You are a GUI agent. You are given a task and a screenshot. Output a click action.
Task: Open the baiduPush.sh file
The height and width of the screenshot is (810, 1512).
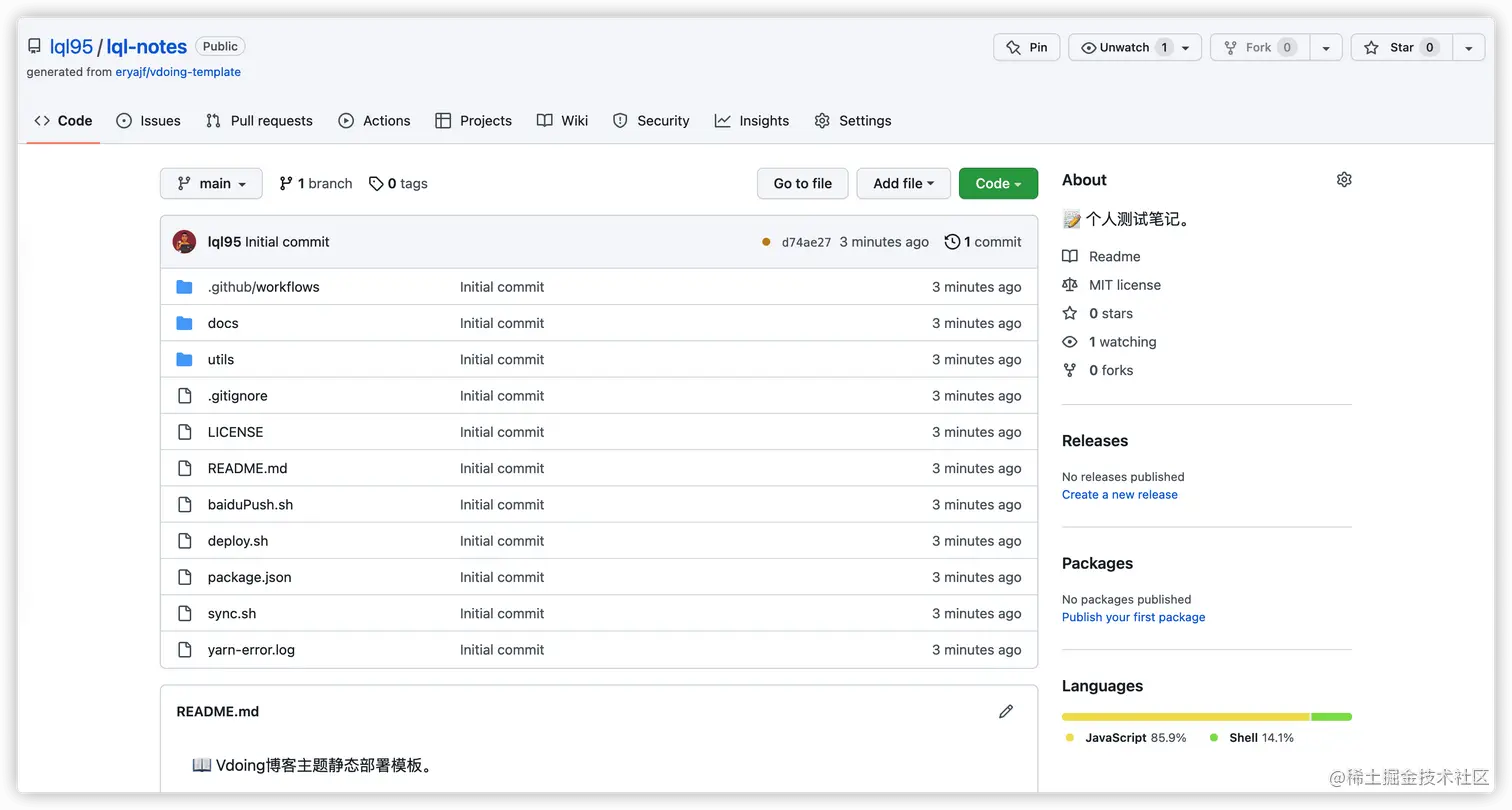pyautogui.click(x=250, y=505)
